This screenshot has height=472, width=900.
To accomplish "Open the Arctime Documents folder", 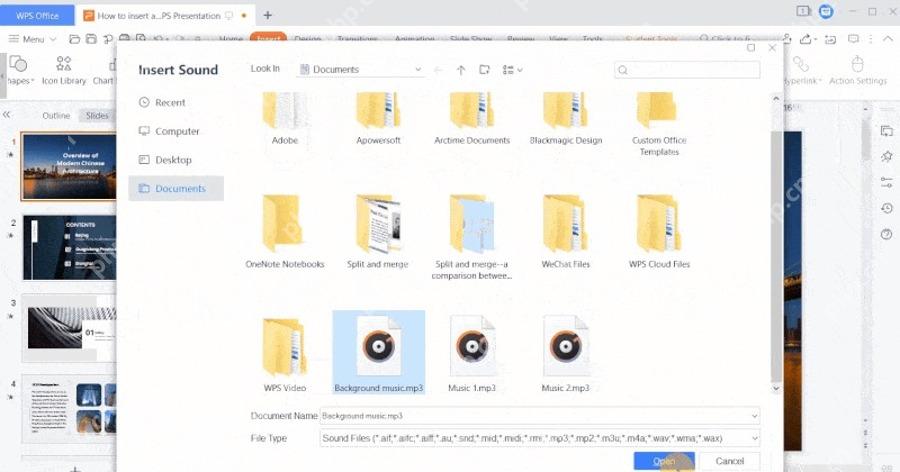I will (472, 118).
